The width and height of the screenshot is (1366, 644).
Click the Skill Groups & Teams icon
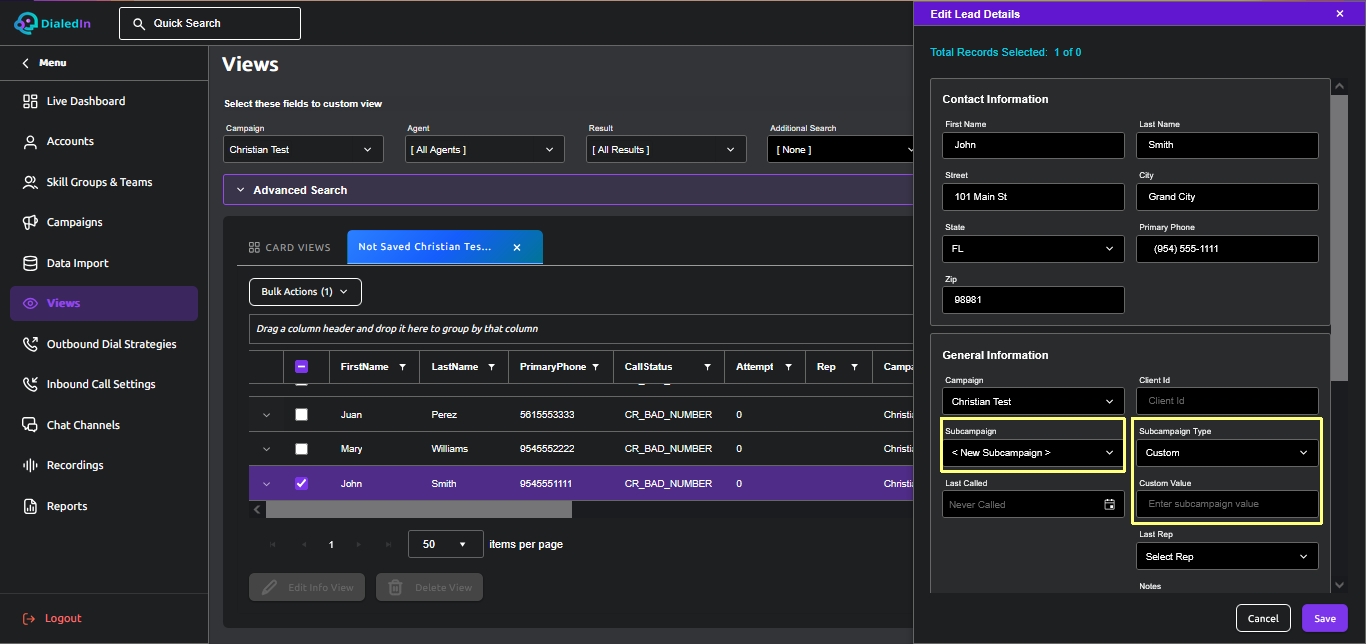30,182
